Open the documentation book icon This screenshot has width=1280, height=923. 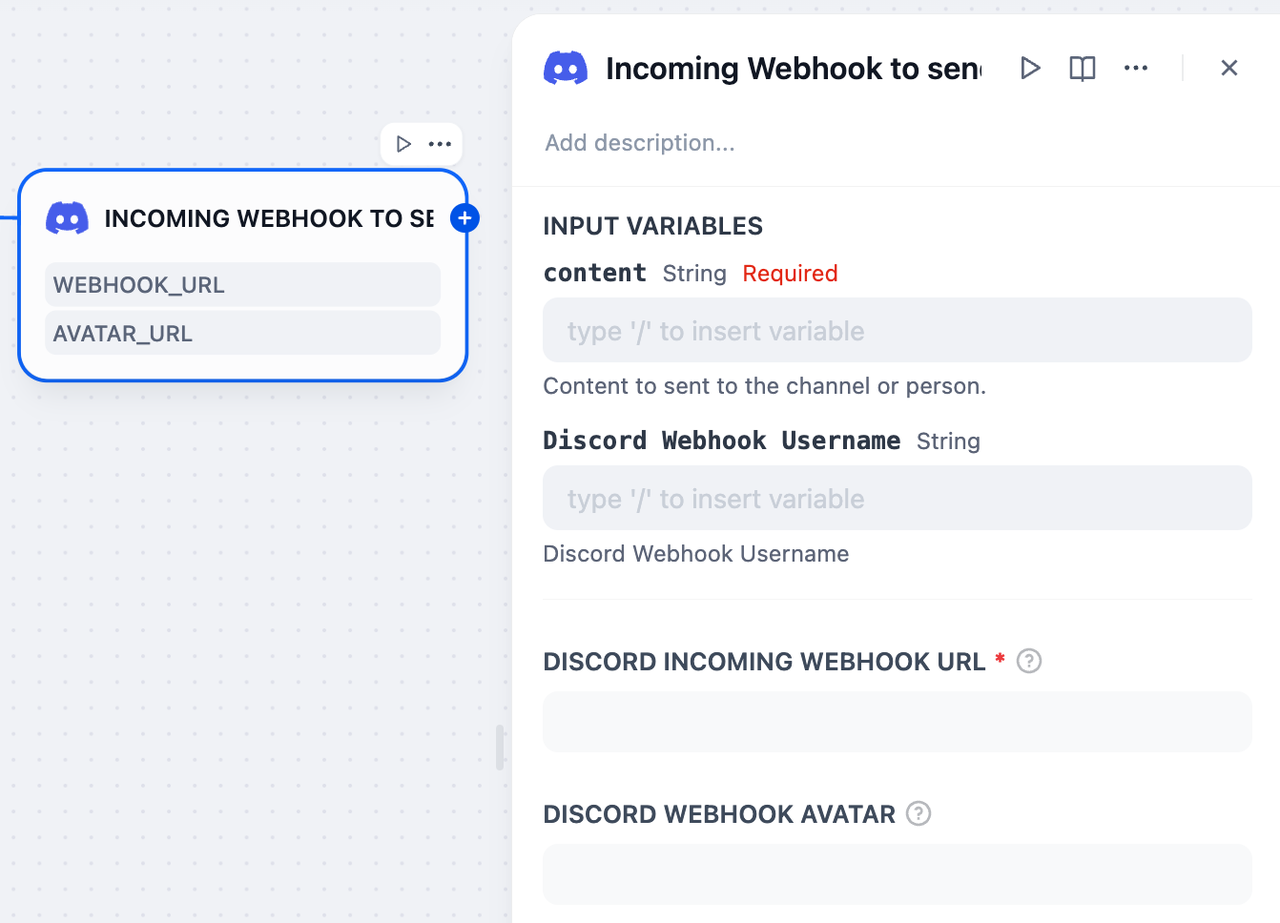(1082, 68)
